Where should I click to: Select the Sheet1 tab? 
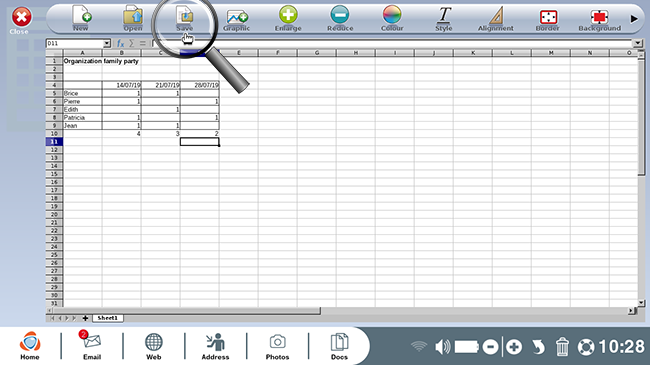(108, 318)
